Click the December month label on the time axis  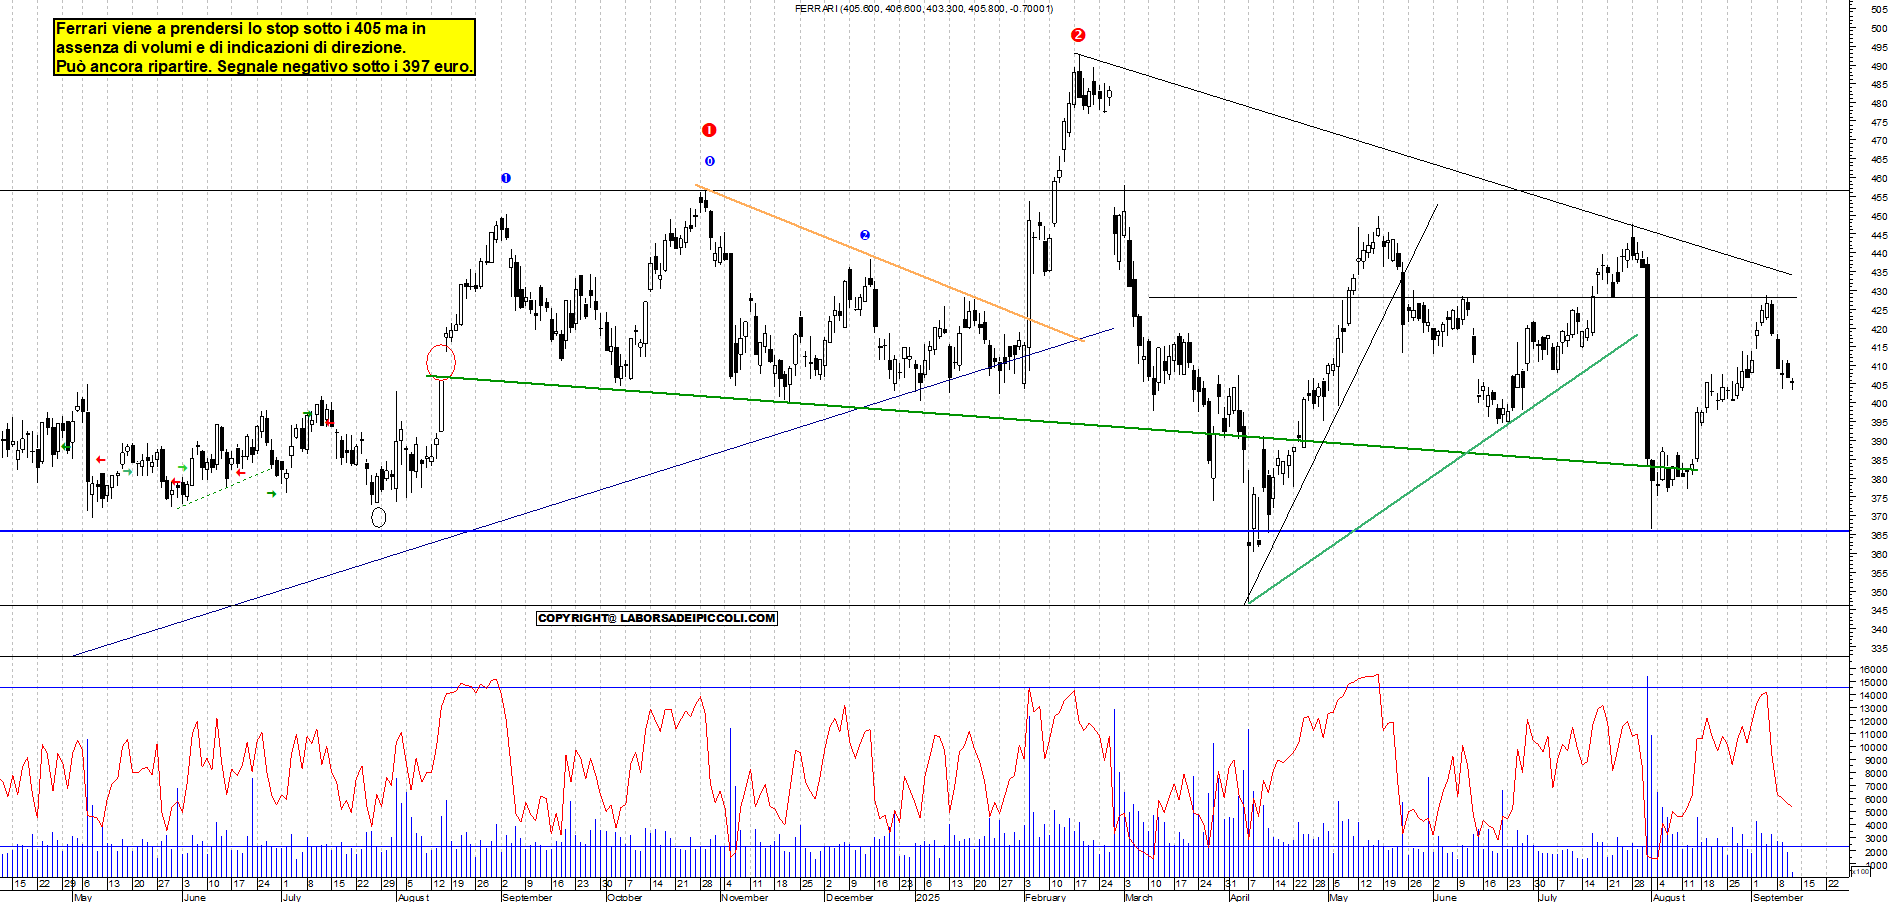(x=849, y=897)
